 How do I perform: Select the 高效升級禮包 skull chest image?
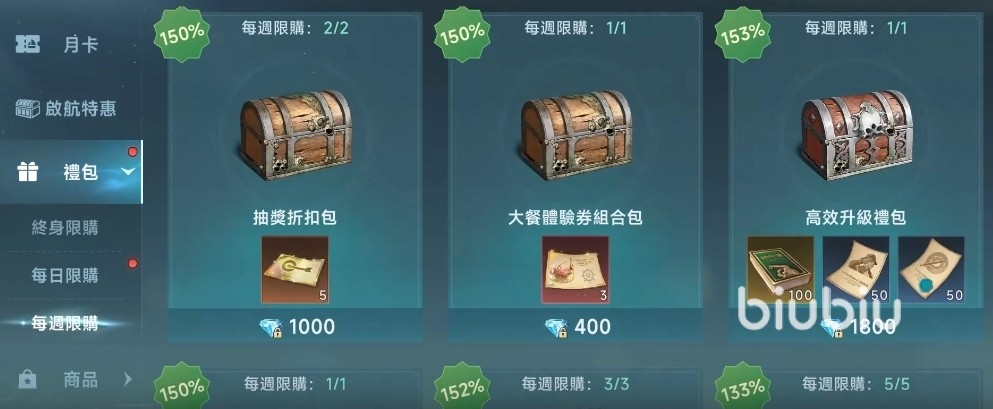point(857,135)
